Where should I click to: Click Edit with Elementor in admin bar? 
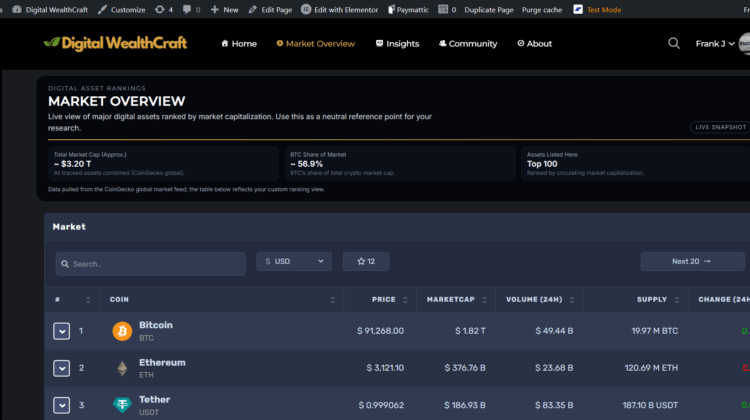pyautogui.click(x=341, y=9)
